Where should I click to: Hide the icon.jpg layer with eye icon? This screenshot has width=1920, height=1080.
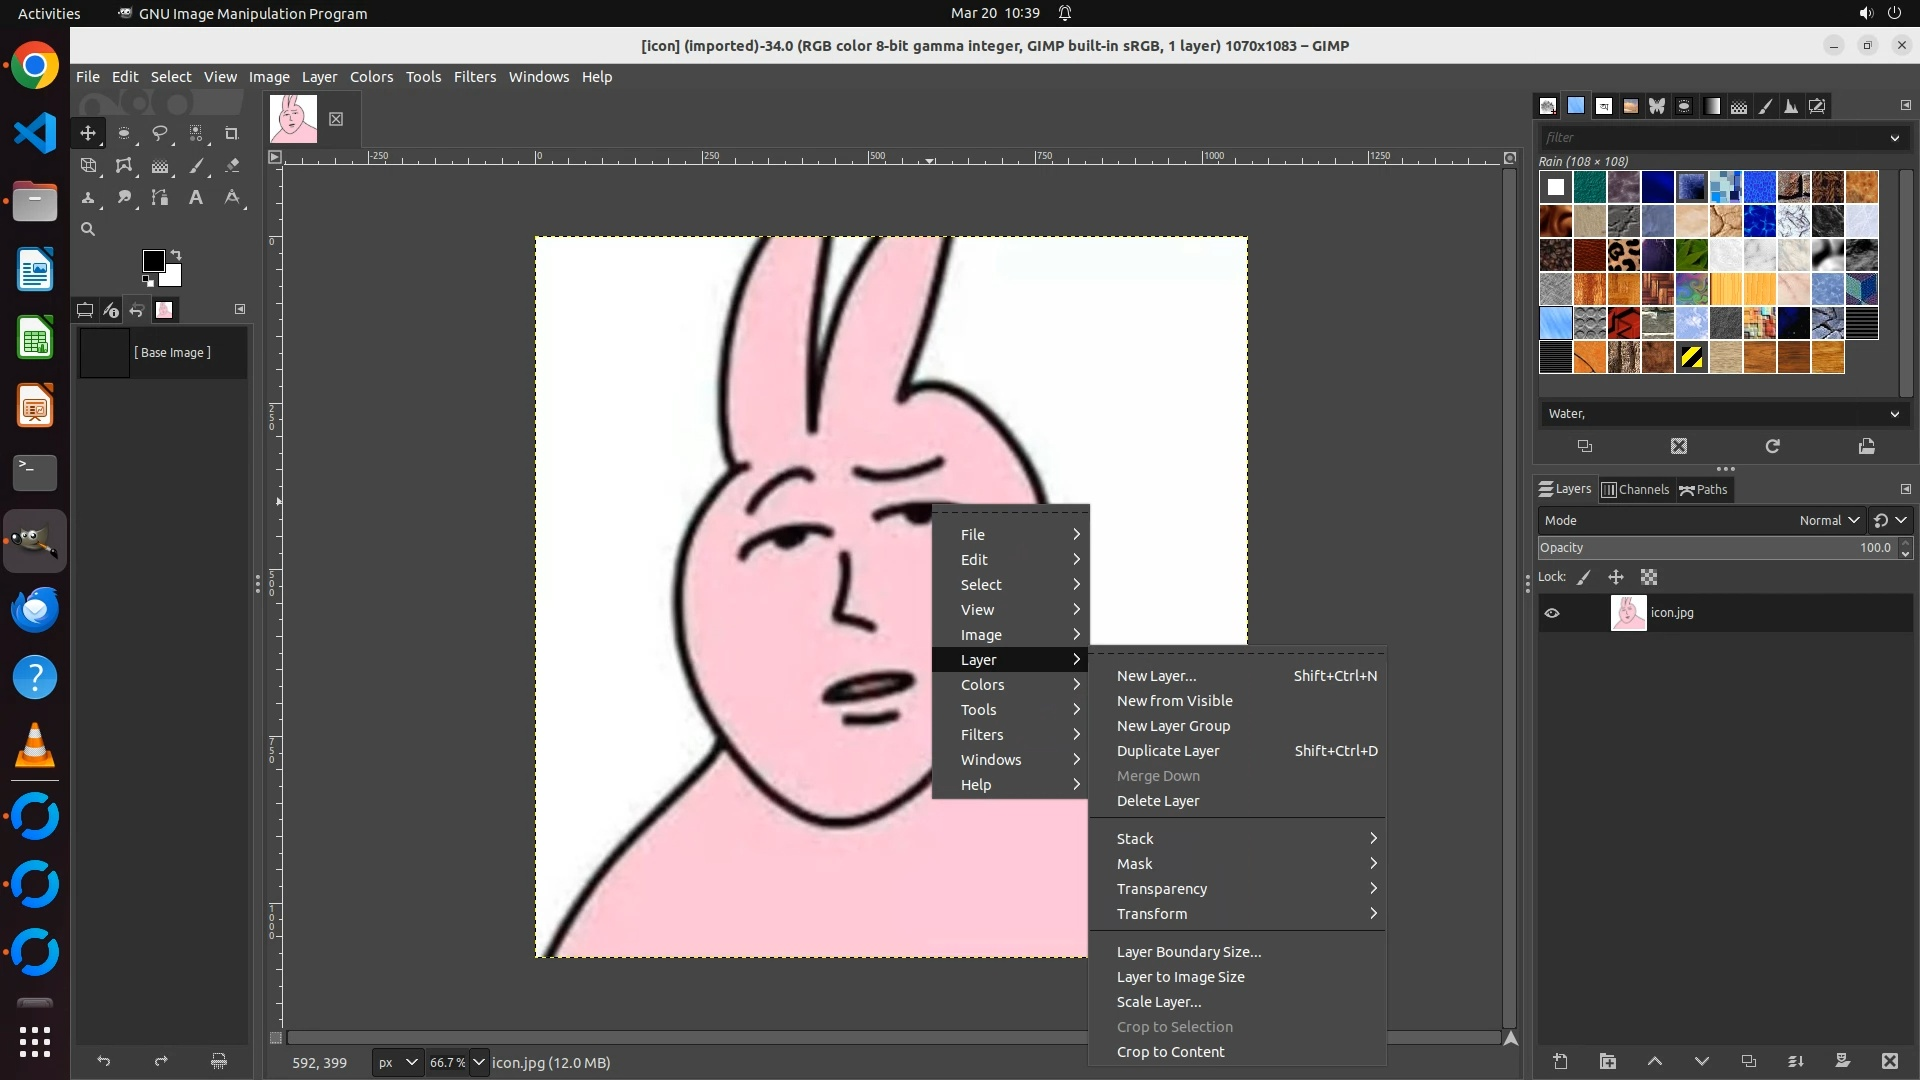1552,613
